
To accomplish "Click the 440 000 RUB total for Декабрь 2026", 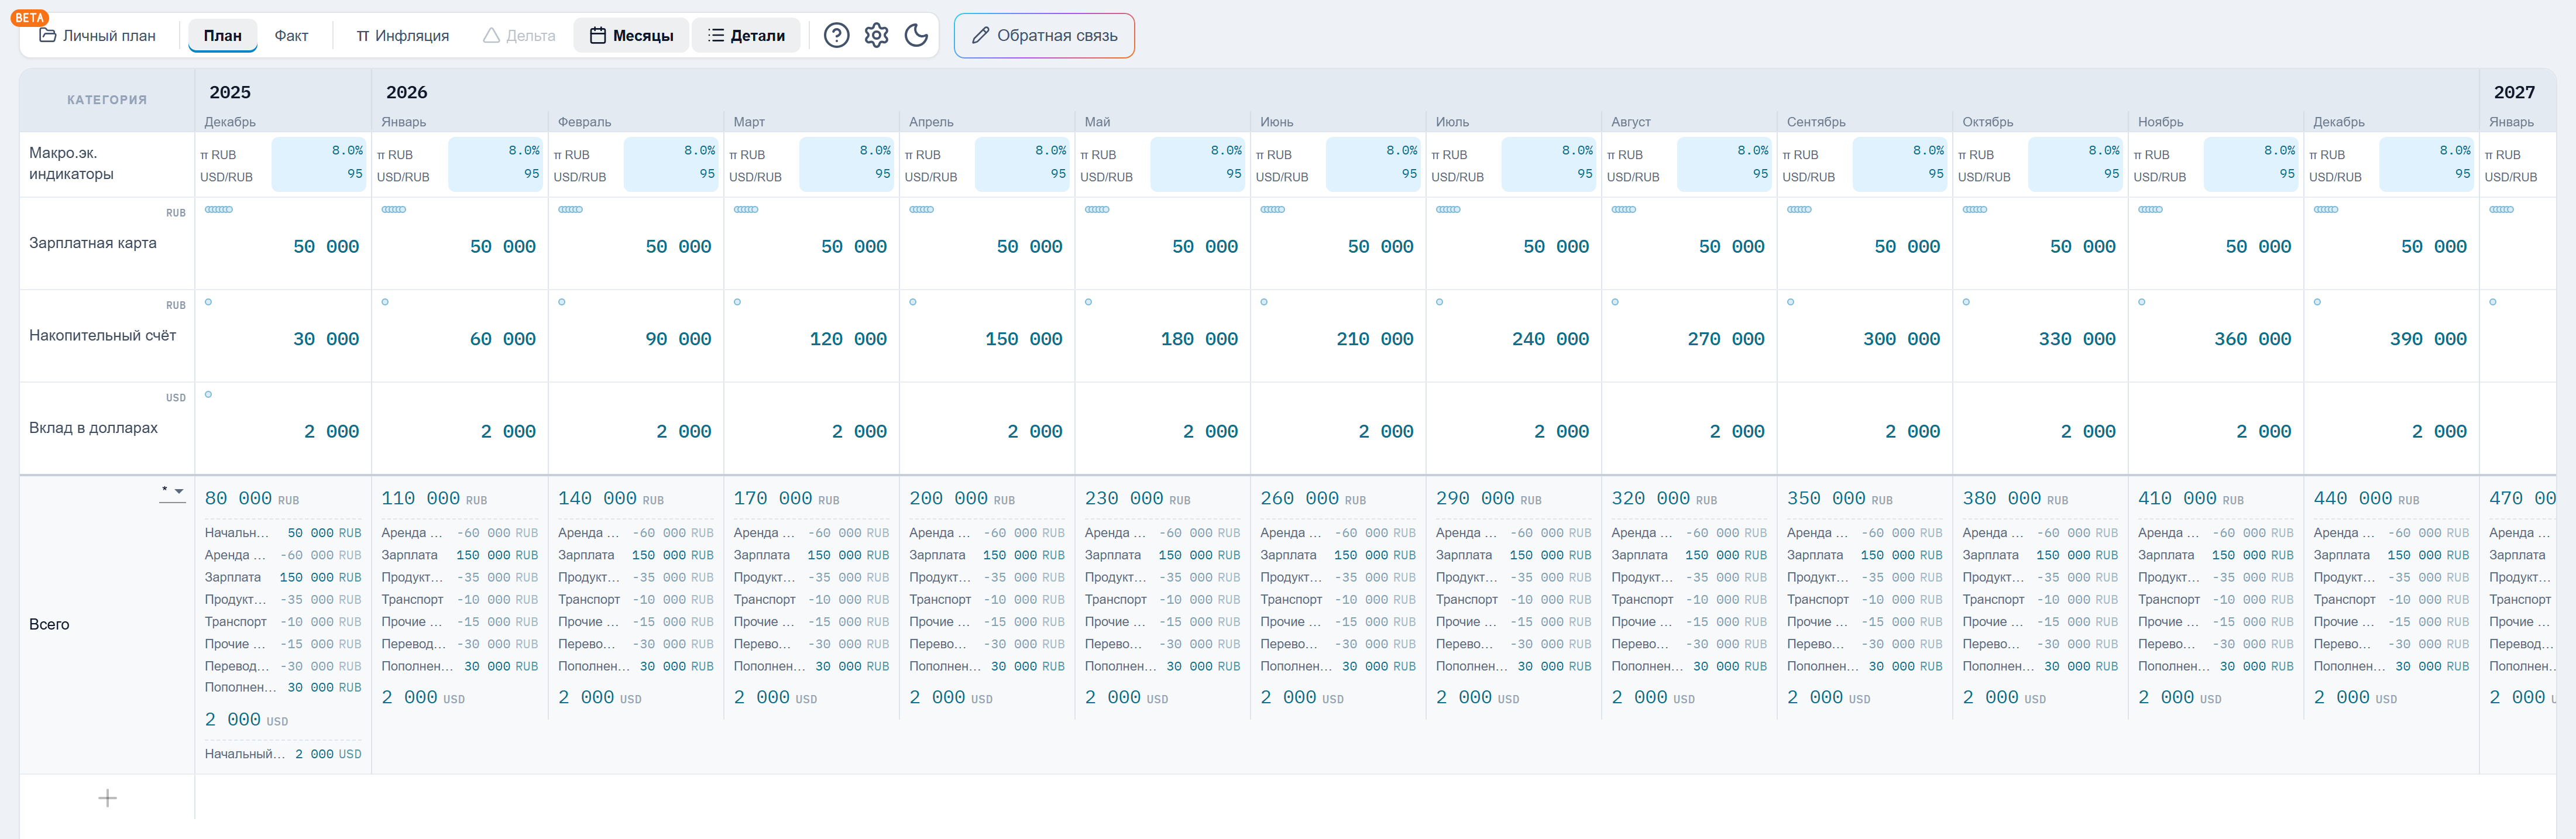I will coord(2366,499).
